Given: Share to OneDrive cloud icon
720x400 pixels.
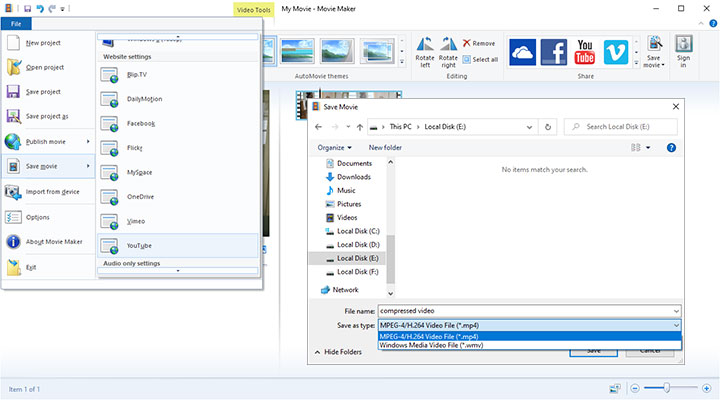Looking at the screenshot, I should coord(522,52).
